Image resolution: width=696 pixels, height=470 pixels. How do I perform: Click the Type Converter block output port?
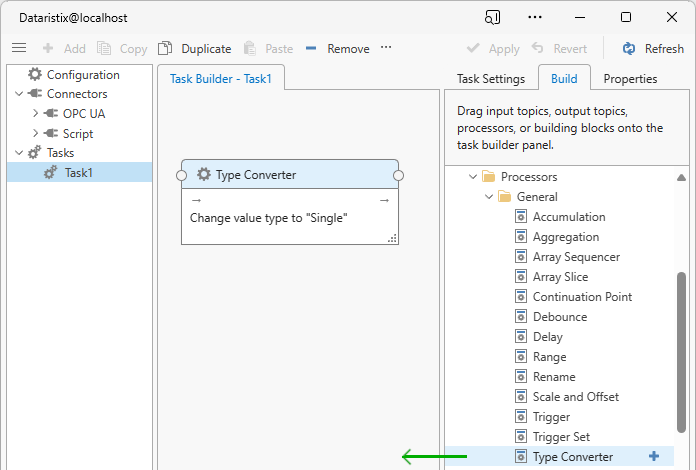399,176
